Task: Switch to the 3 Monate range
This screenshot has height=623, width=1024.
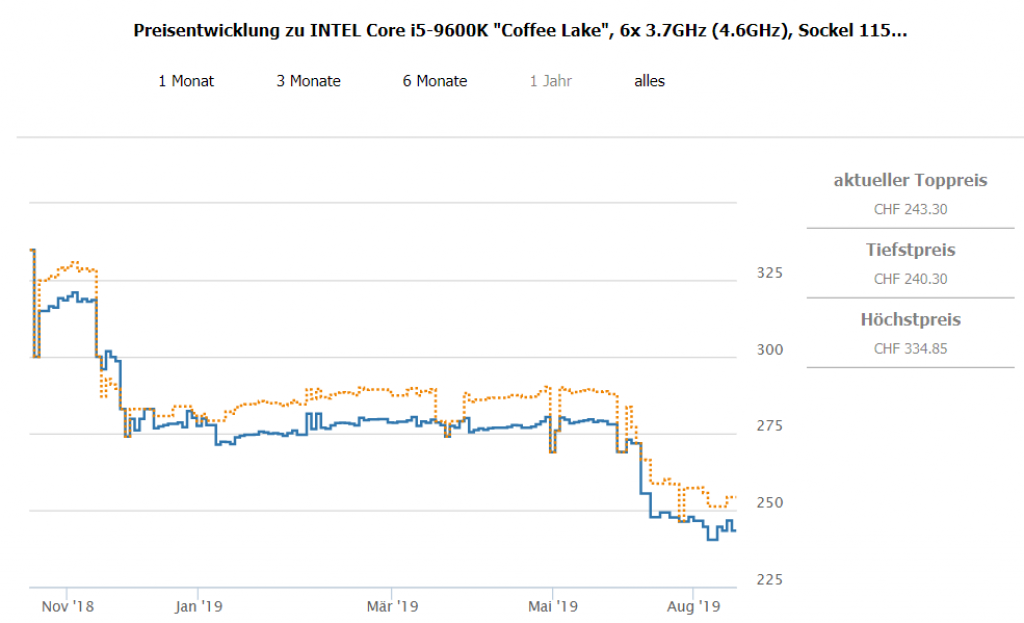Action: (308, 81)
